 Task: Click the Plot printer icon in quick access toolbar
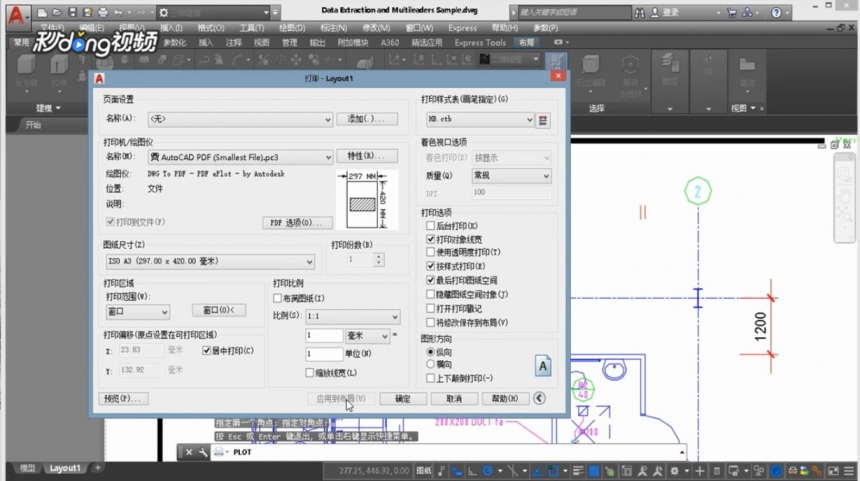click(103, 12)
